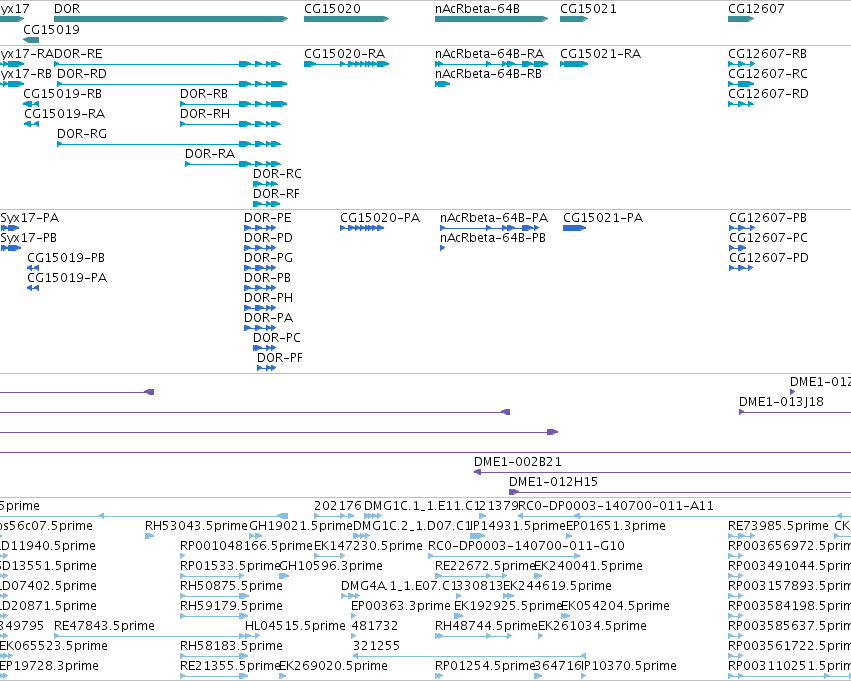Click the DOR-RF transcript label
Screen dimensions: 851x681
click(276, 194)
